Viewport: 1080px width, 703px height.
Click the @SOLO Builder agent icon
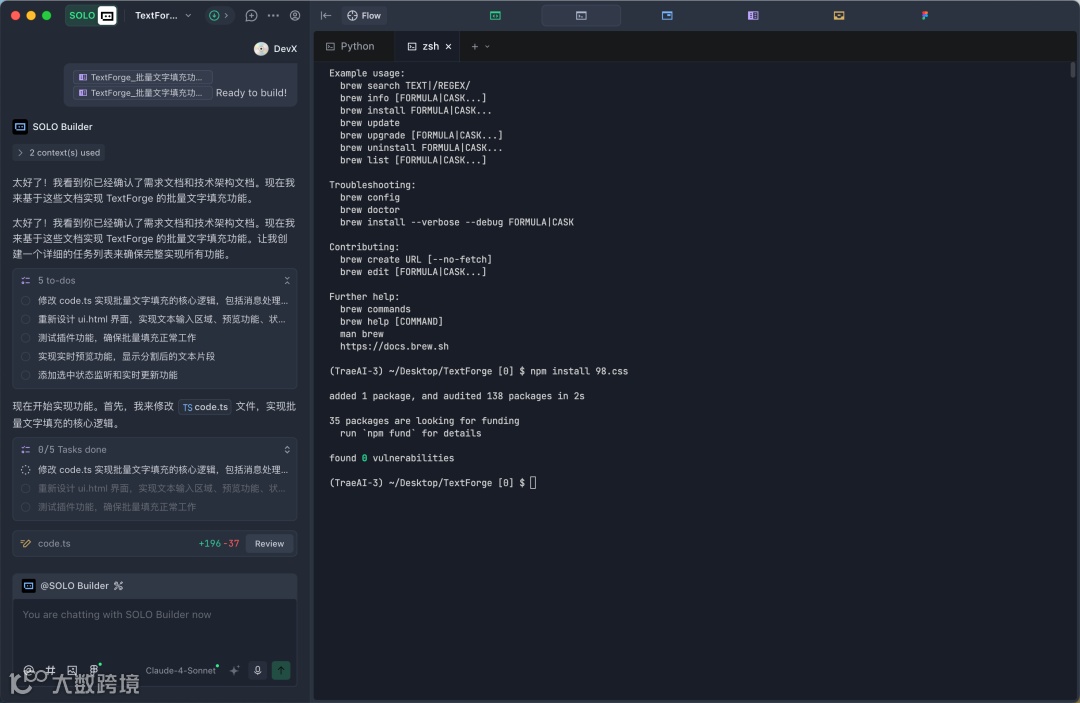(x=28, y=585)
